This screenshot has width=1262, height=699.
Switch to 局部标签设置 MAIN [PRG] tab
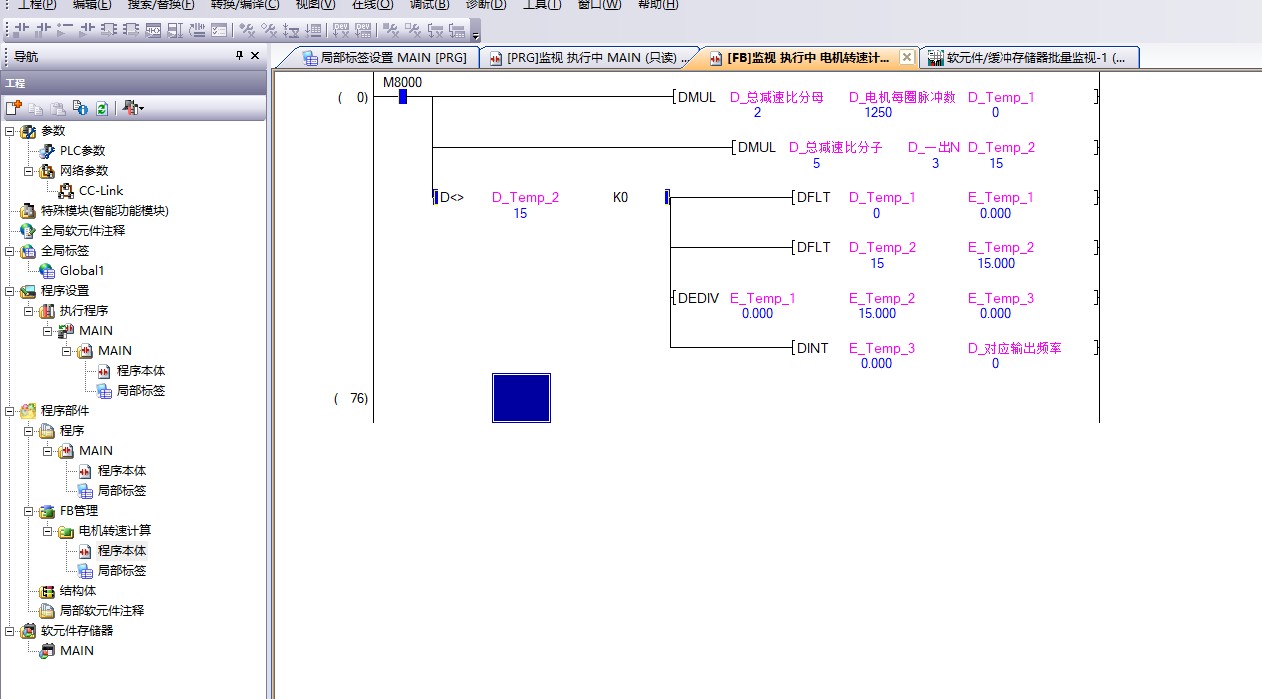click(384, 58)
